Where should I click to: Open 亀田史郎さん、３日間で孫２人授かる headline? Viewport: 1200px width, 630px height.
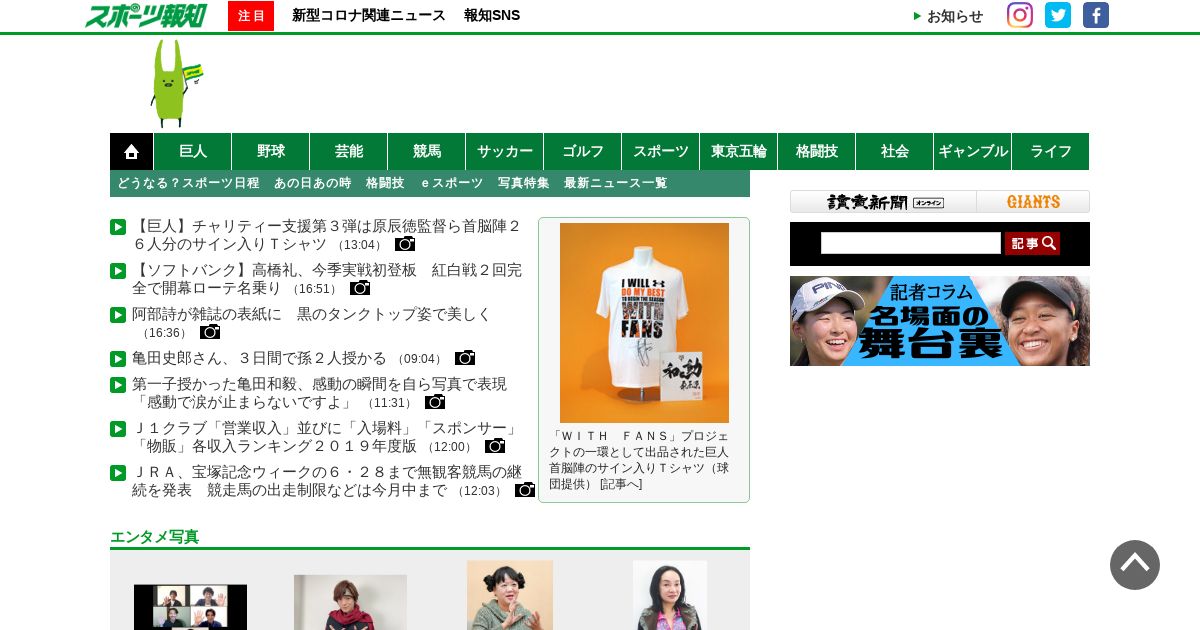click(259, 358)
